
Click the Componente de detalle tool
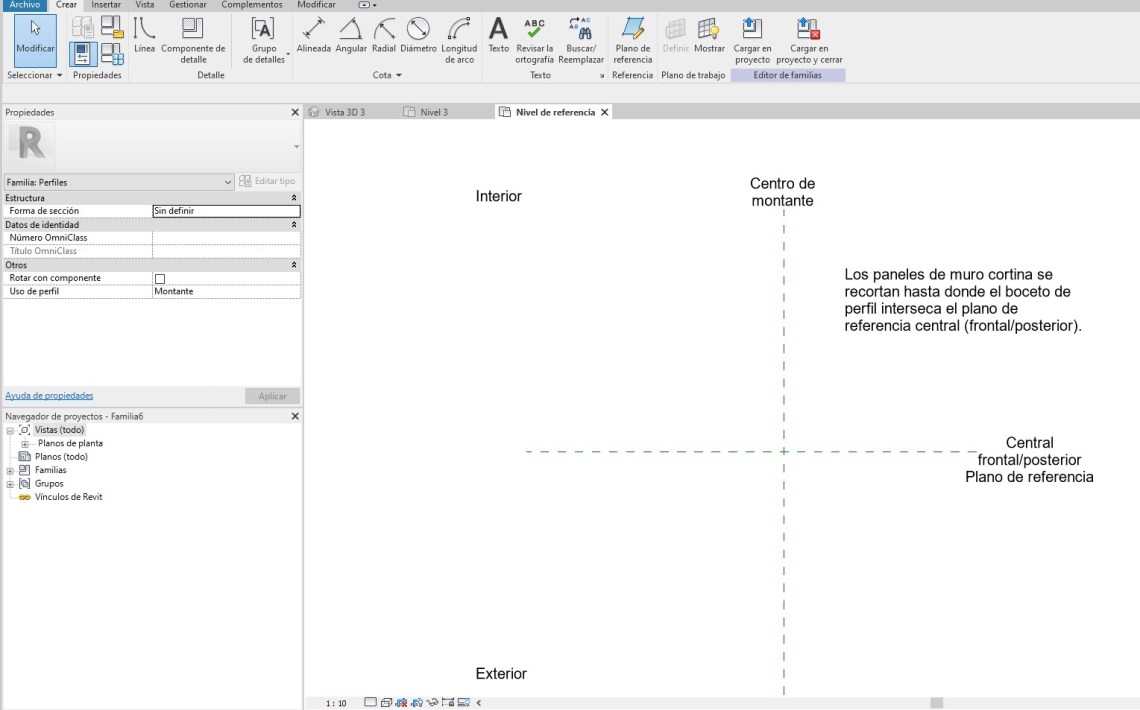click(193, 38)
